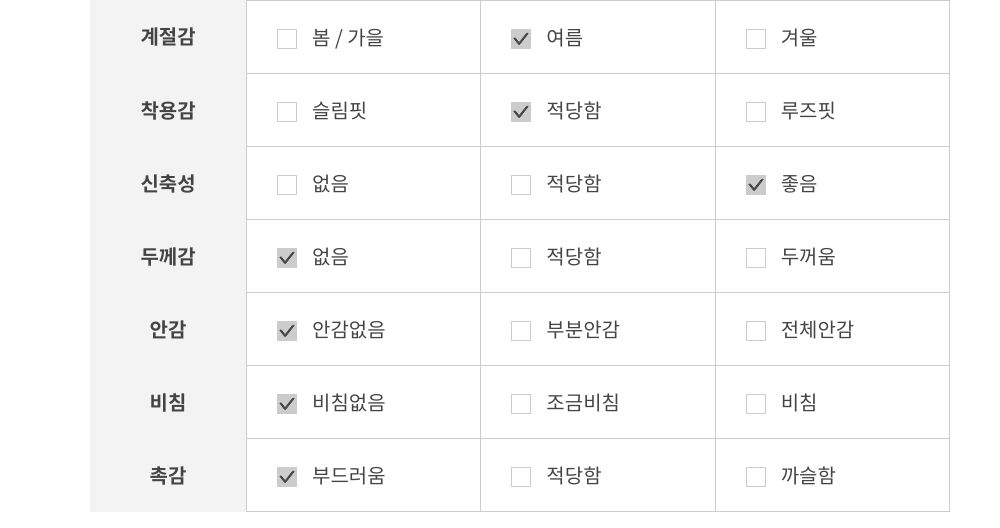Tick the 조금비침 checkbox
The height and width of the screenshot is (528, 1000).
click(521, 404)
